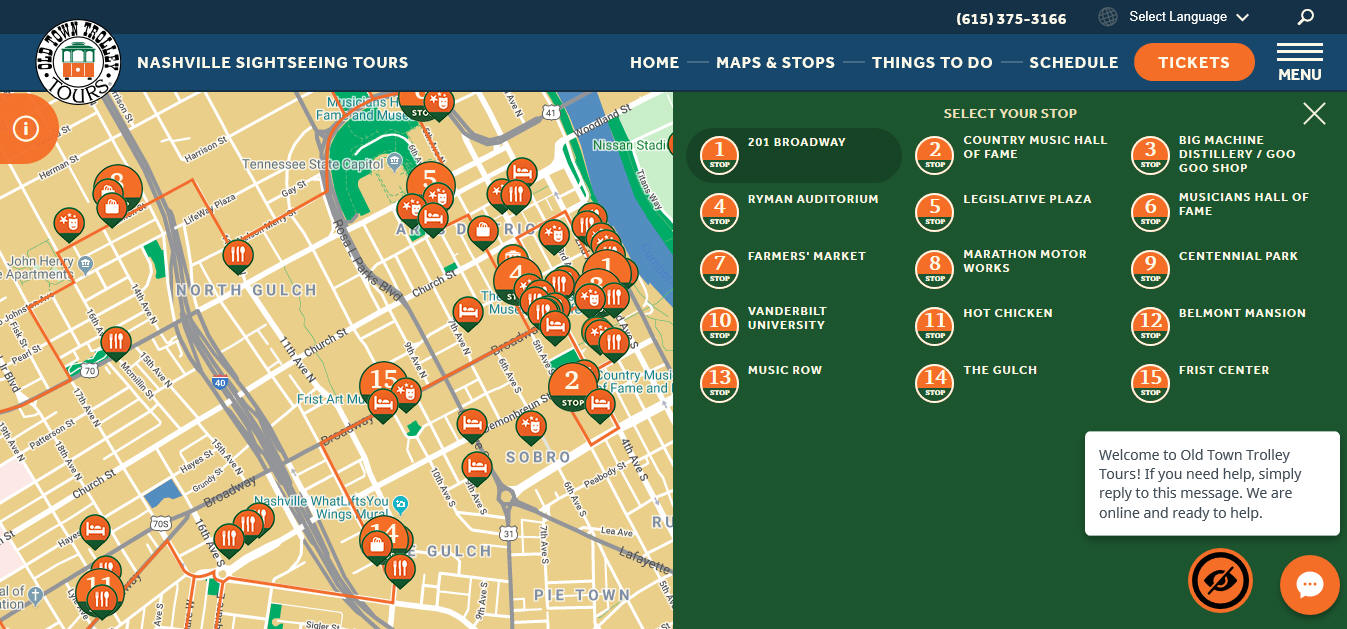Go to HOME in navigation
Screen dimensions: 1347x629
click(654, 62)
